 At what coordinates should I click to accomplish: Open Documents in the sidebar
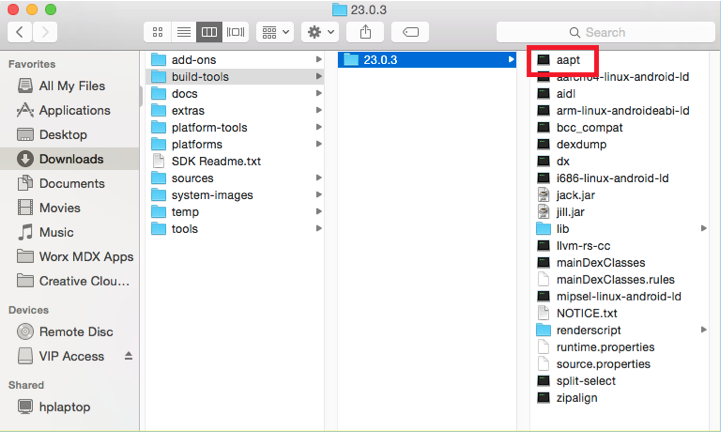tap(70, 184)
